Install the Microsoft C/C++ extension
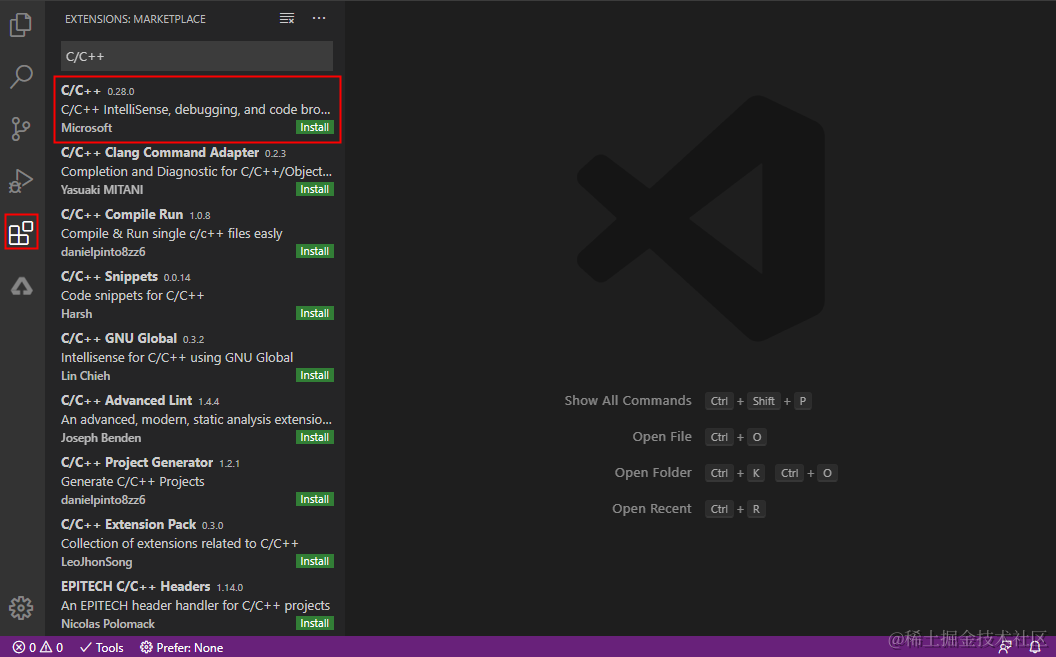1056x657 pixels. pyautogui.click(x=315, y=127)
